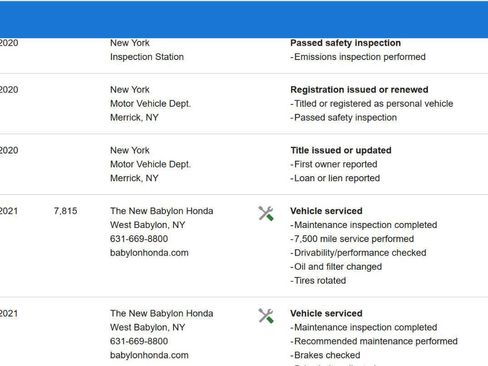The image size is (488, 366).
Task: Click the phone number 631-669-8800 in the 7,815 mile row
Action: coord(139,239)
